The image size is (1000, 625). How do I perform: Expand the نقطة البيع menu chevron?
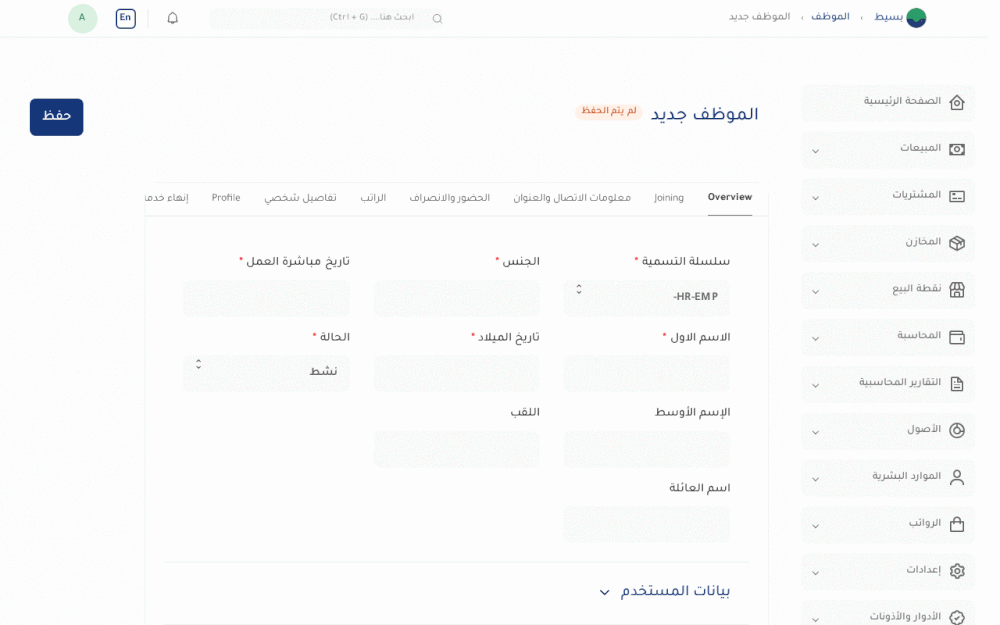pos(815,292)
